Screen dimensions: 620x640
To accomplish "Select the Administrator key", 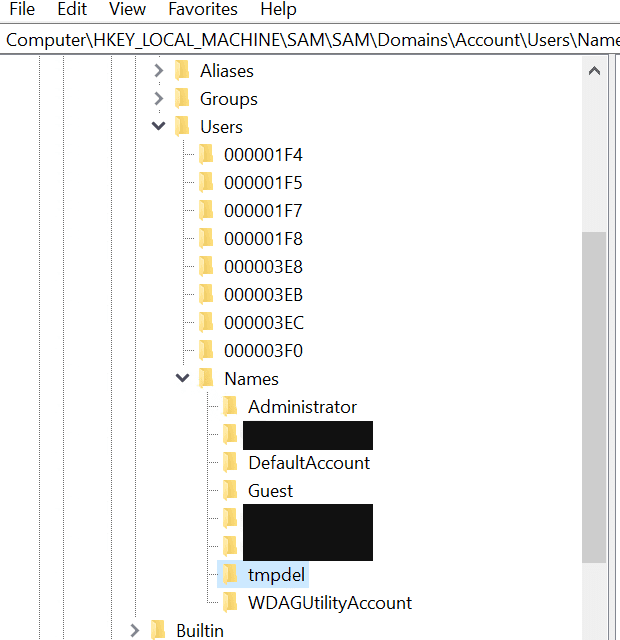I will 302,407.
